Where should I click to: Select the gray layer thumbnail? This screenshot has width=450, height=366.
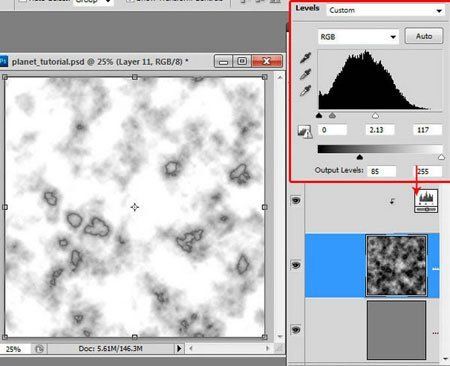pos(396,330)
